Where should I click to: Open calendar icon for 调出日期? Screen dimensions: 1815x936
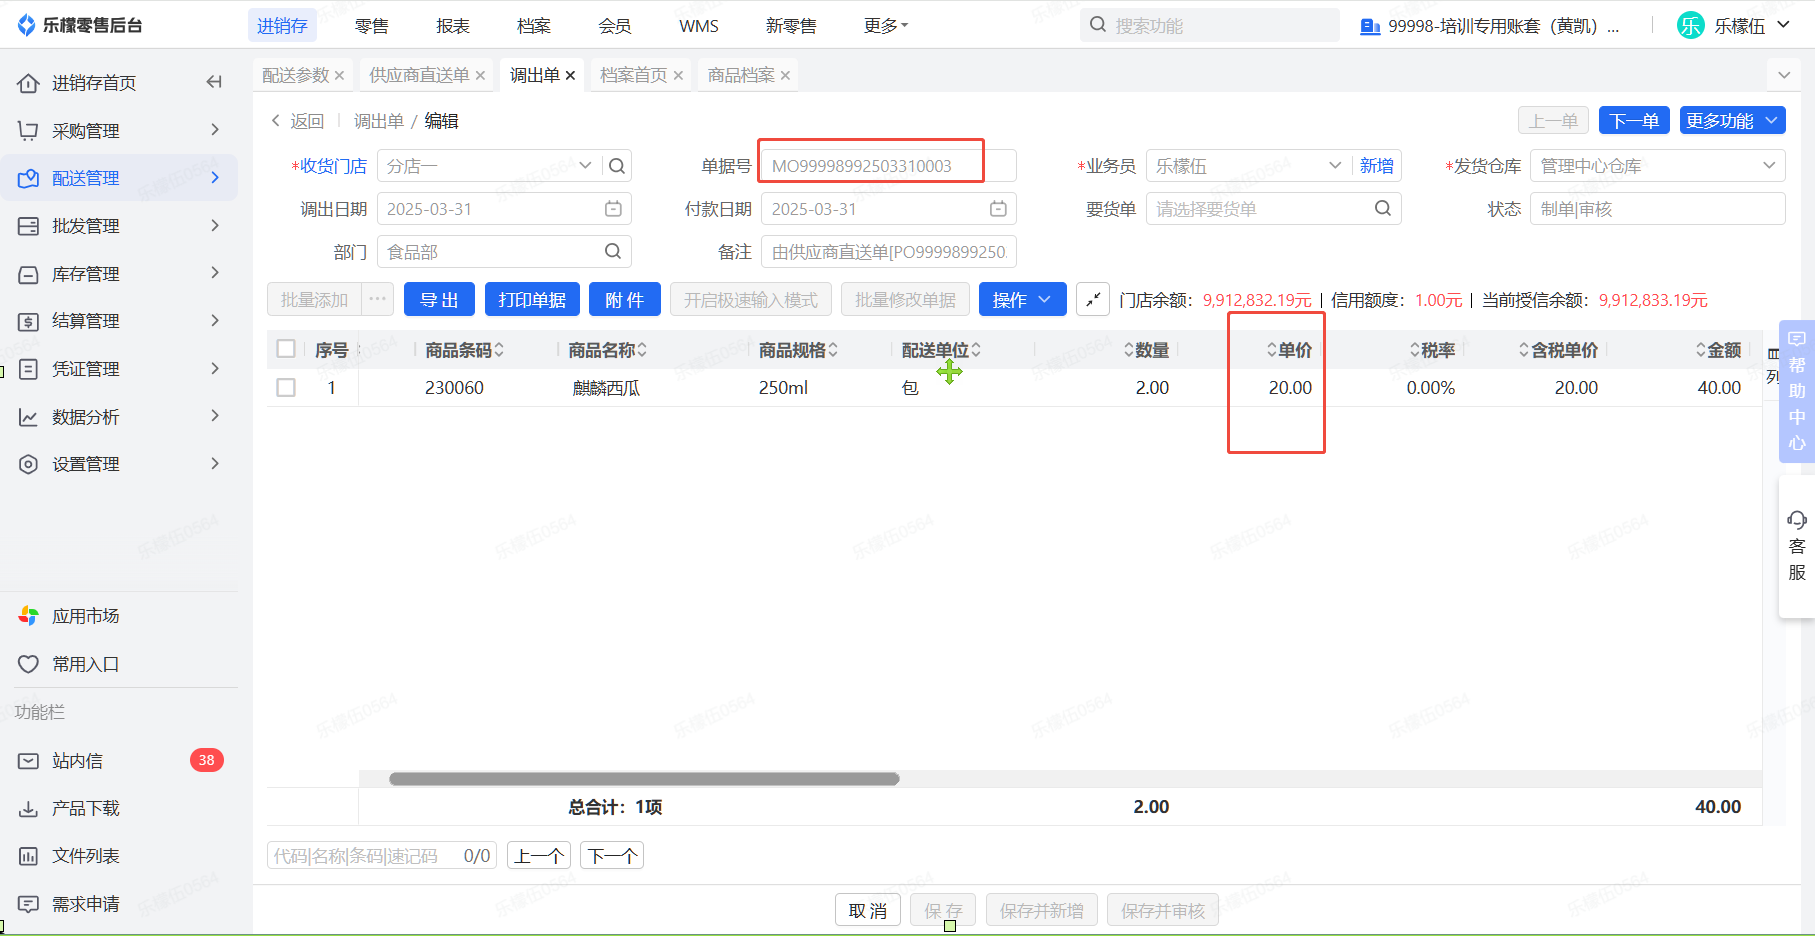(x=613, y=209)
